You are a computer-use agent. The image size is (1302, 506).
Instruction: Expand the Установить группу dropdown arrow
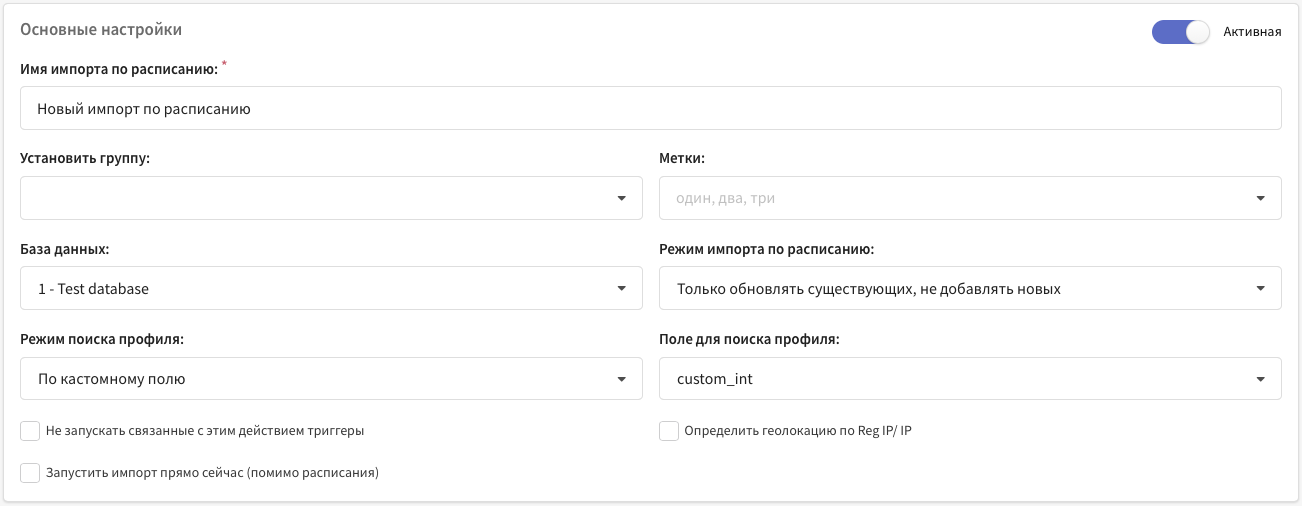(x=621, y=198)
